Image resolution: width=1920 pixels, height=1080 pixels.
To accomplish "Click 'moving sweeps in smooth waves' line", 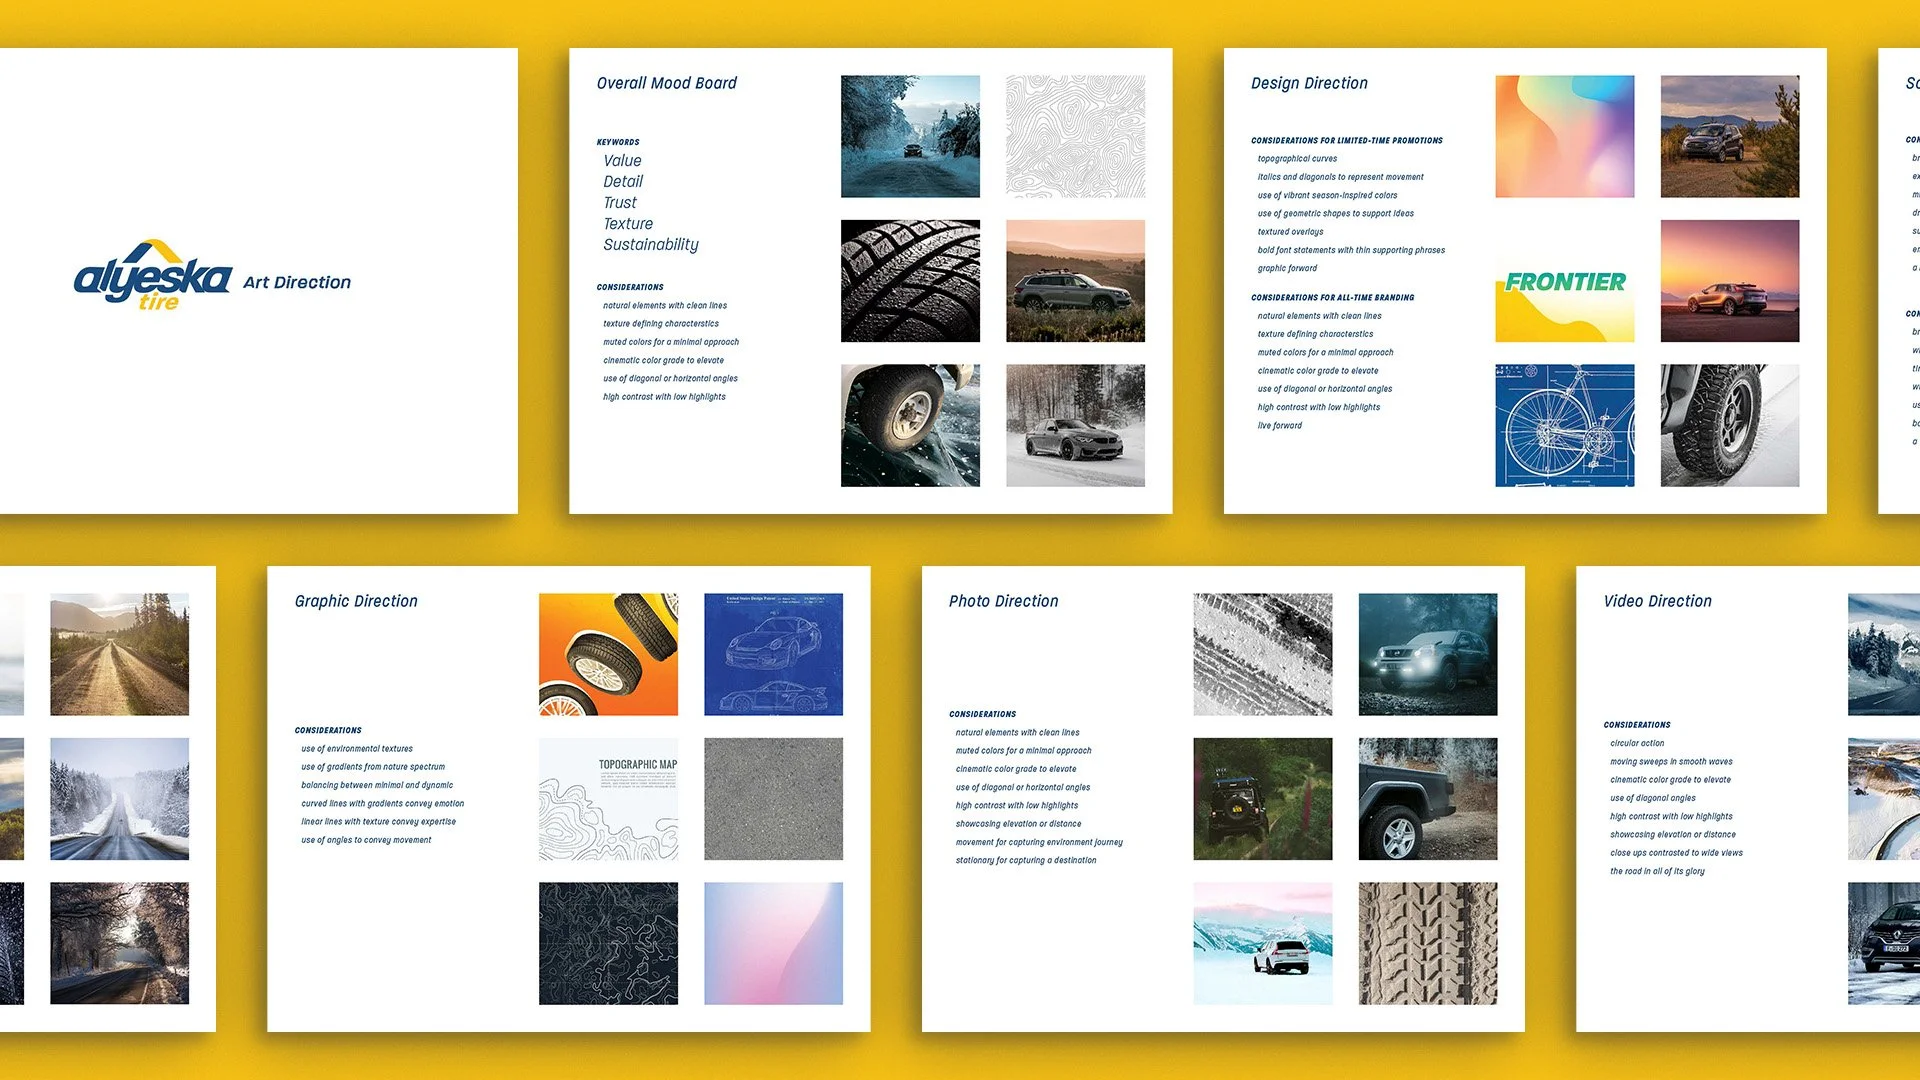I will point(1671,762).
